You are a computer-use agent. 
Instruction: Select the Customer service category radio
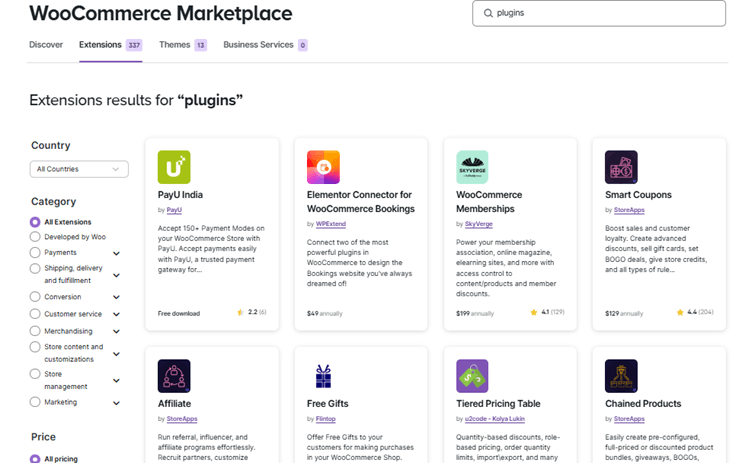click(35, 314)
